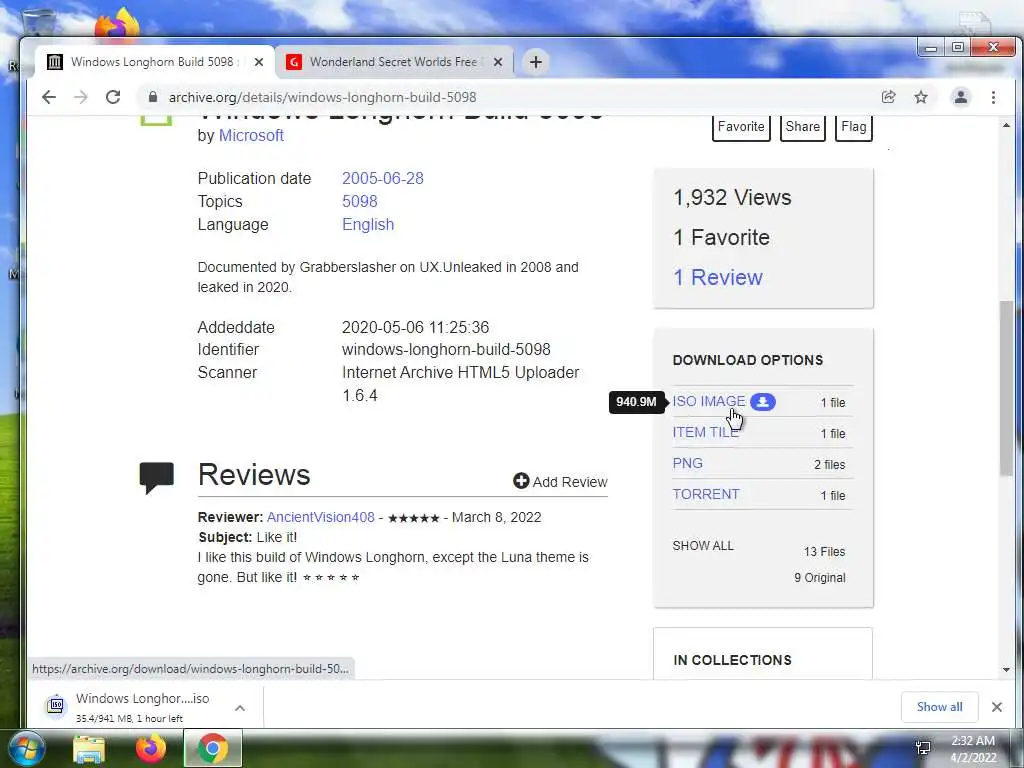Click the blue download icon beside ISO IMAGE
Viewport: 1024px width, 768px height.
[x=762, y=402]
